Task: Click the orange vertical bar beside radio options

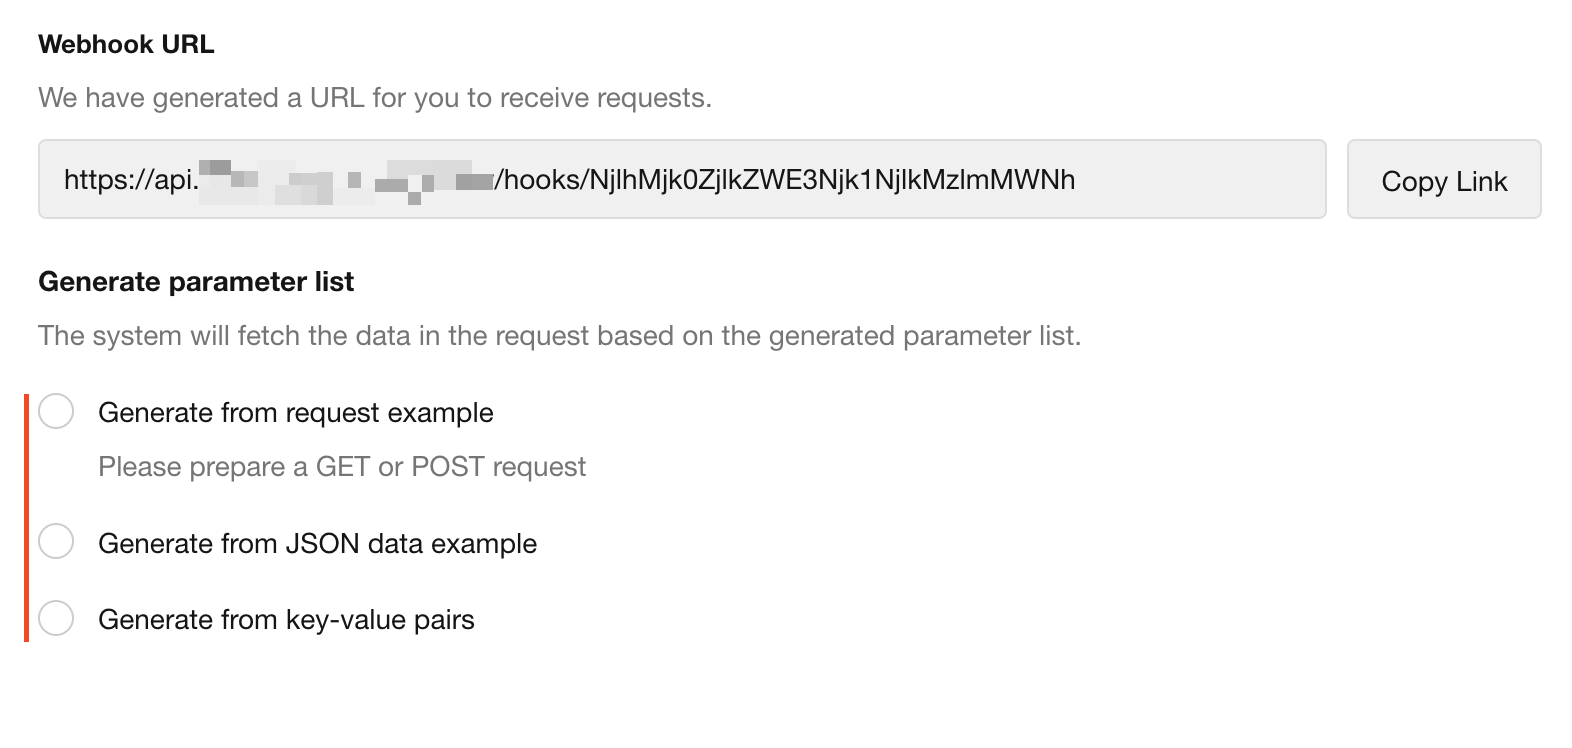Action: tap(27, 517)
